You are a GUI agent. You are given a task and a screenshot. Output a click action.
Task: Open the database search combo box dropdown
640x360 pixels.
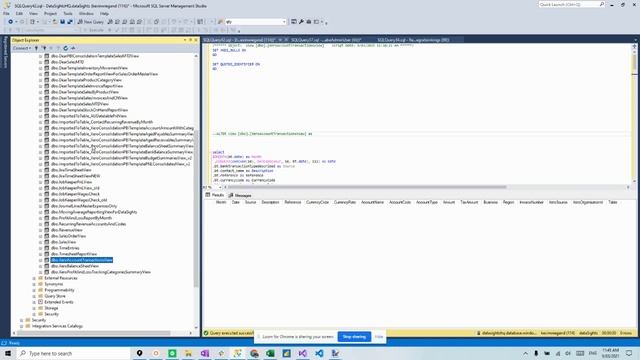point(284,22)
